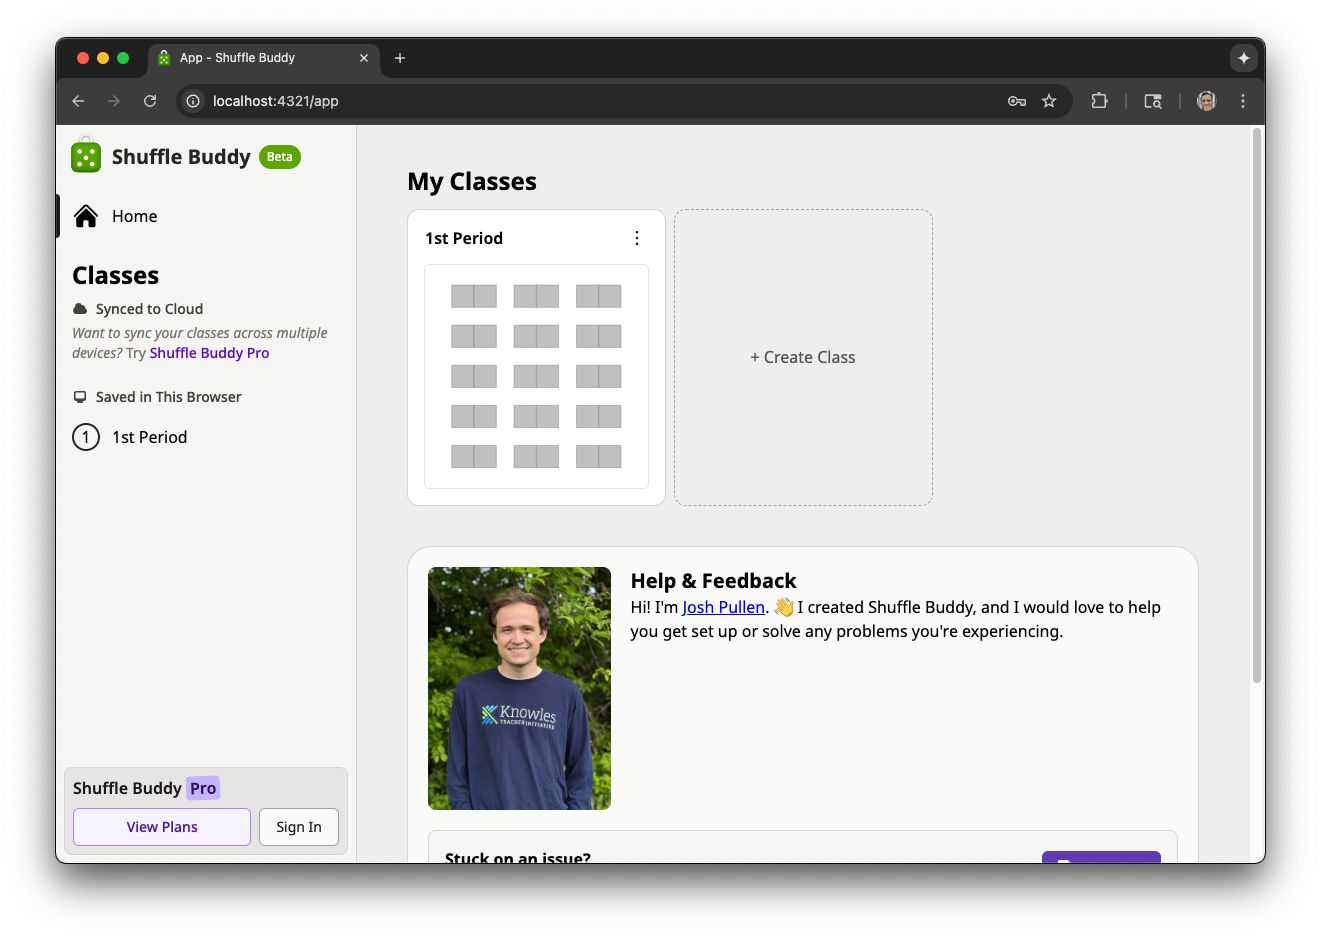Screen dimensions: 1321x937
Task: Open the Chrome profile avatar
Action: coord(1207,101)
